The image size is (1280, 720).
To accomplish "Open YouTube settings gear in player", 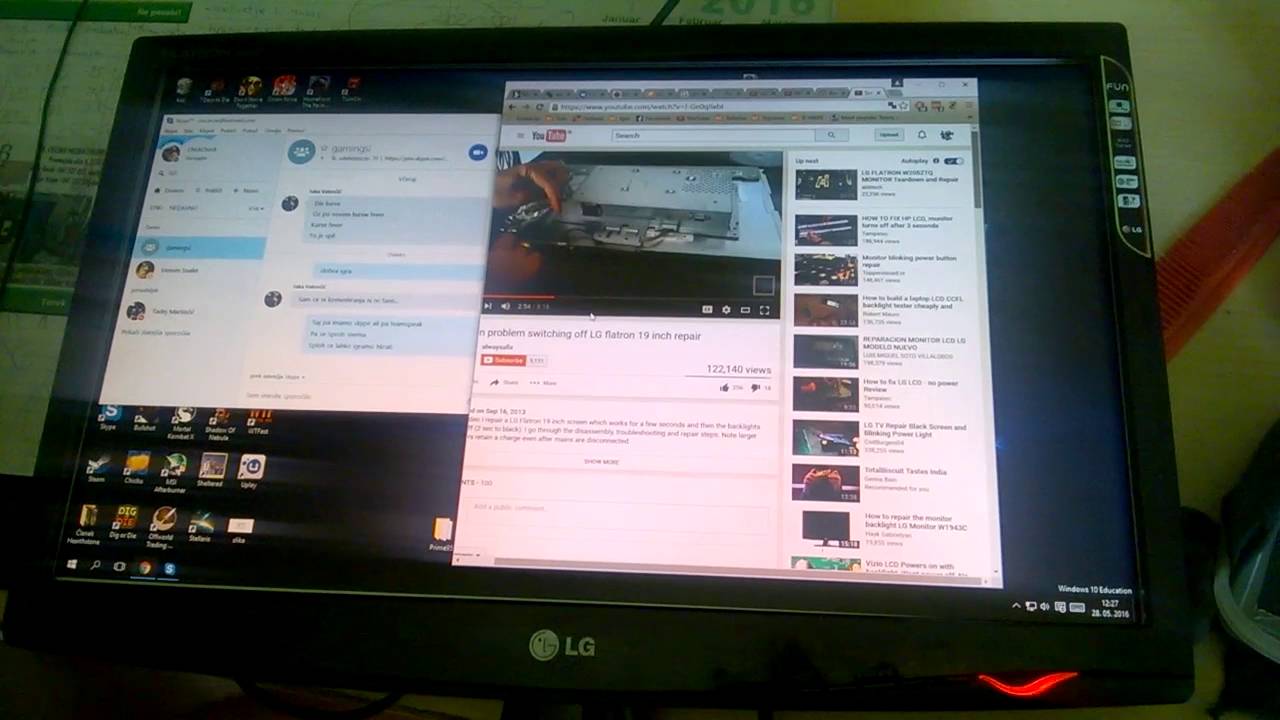I will click(x=726, y=310).
